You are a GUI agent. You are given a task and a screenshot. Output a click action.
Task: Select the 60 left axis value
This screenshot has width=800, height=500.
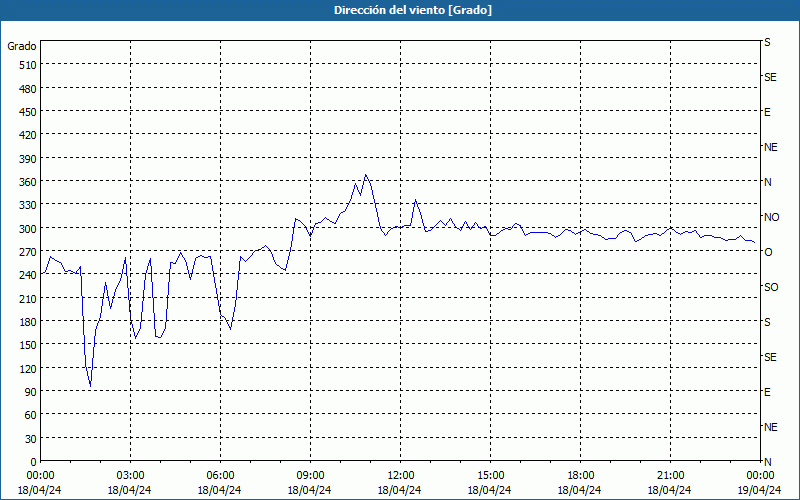31,415
